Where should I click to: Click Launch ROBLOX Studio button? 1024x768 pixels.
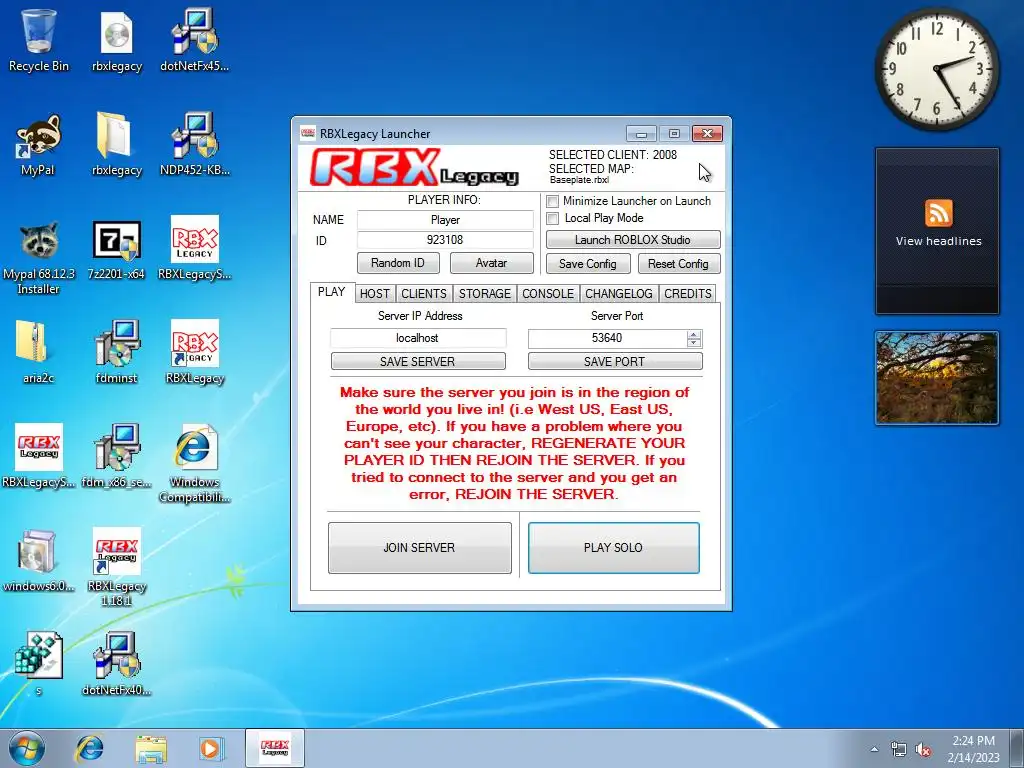633,240
